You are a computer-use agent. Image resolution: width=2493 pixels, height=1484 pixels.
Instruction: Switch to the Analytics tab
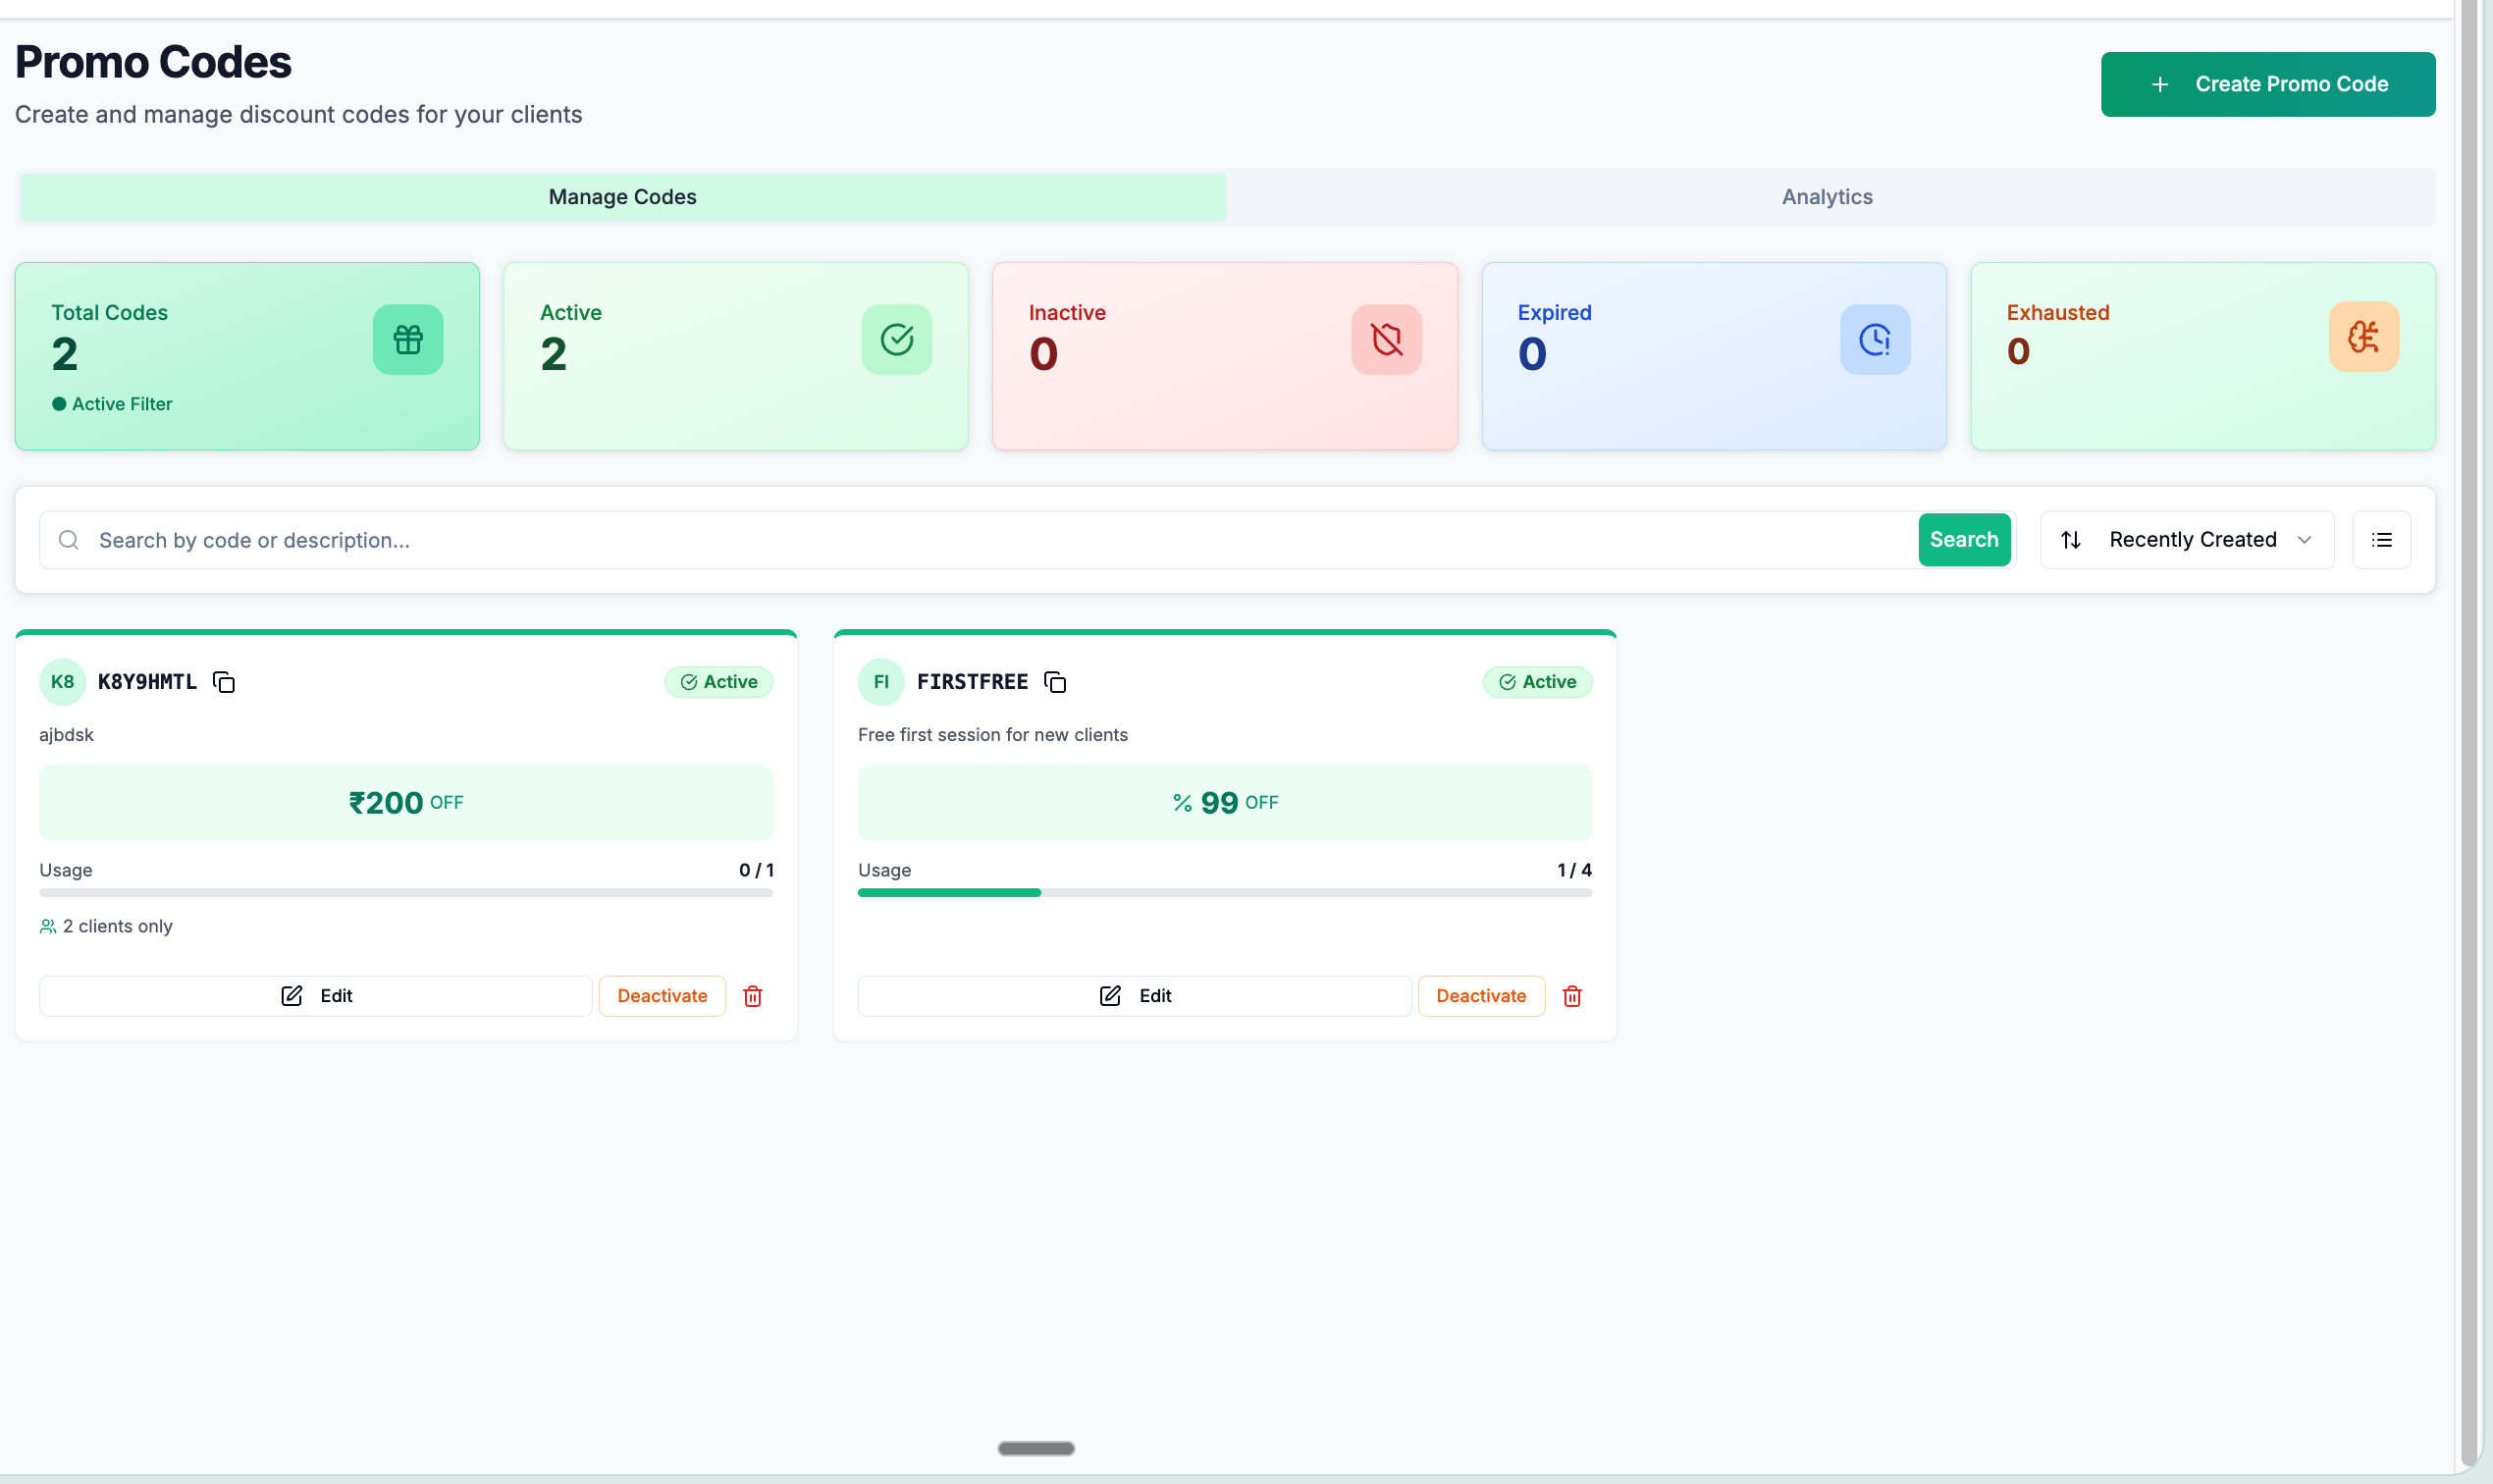1827,197
